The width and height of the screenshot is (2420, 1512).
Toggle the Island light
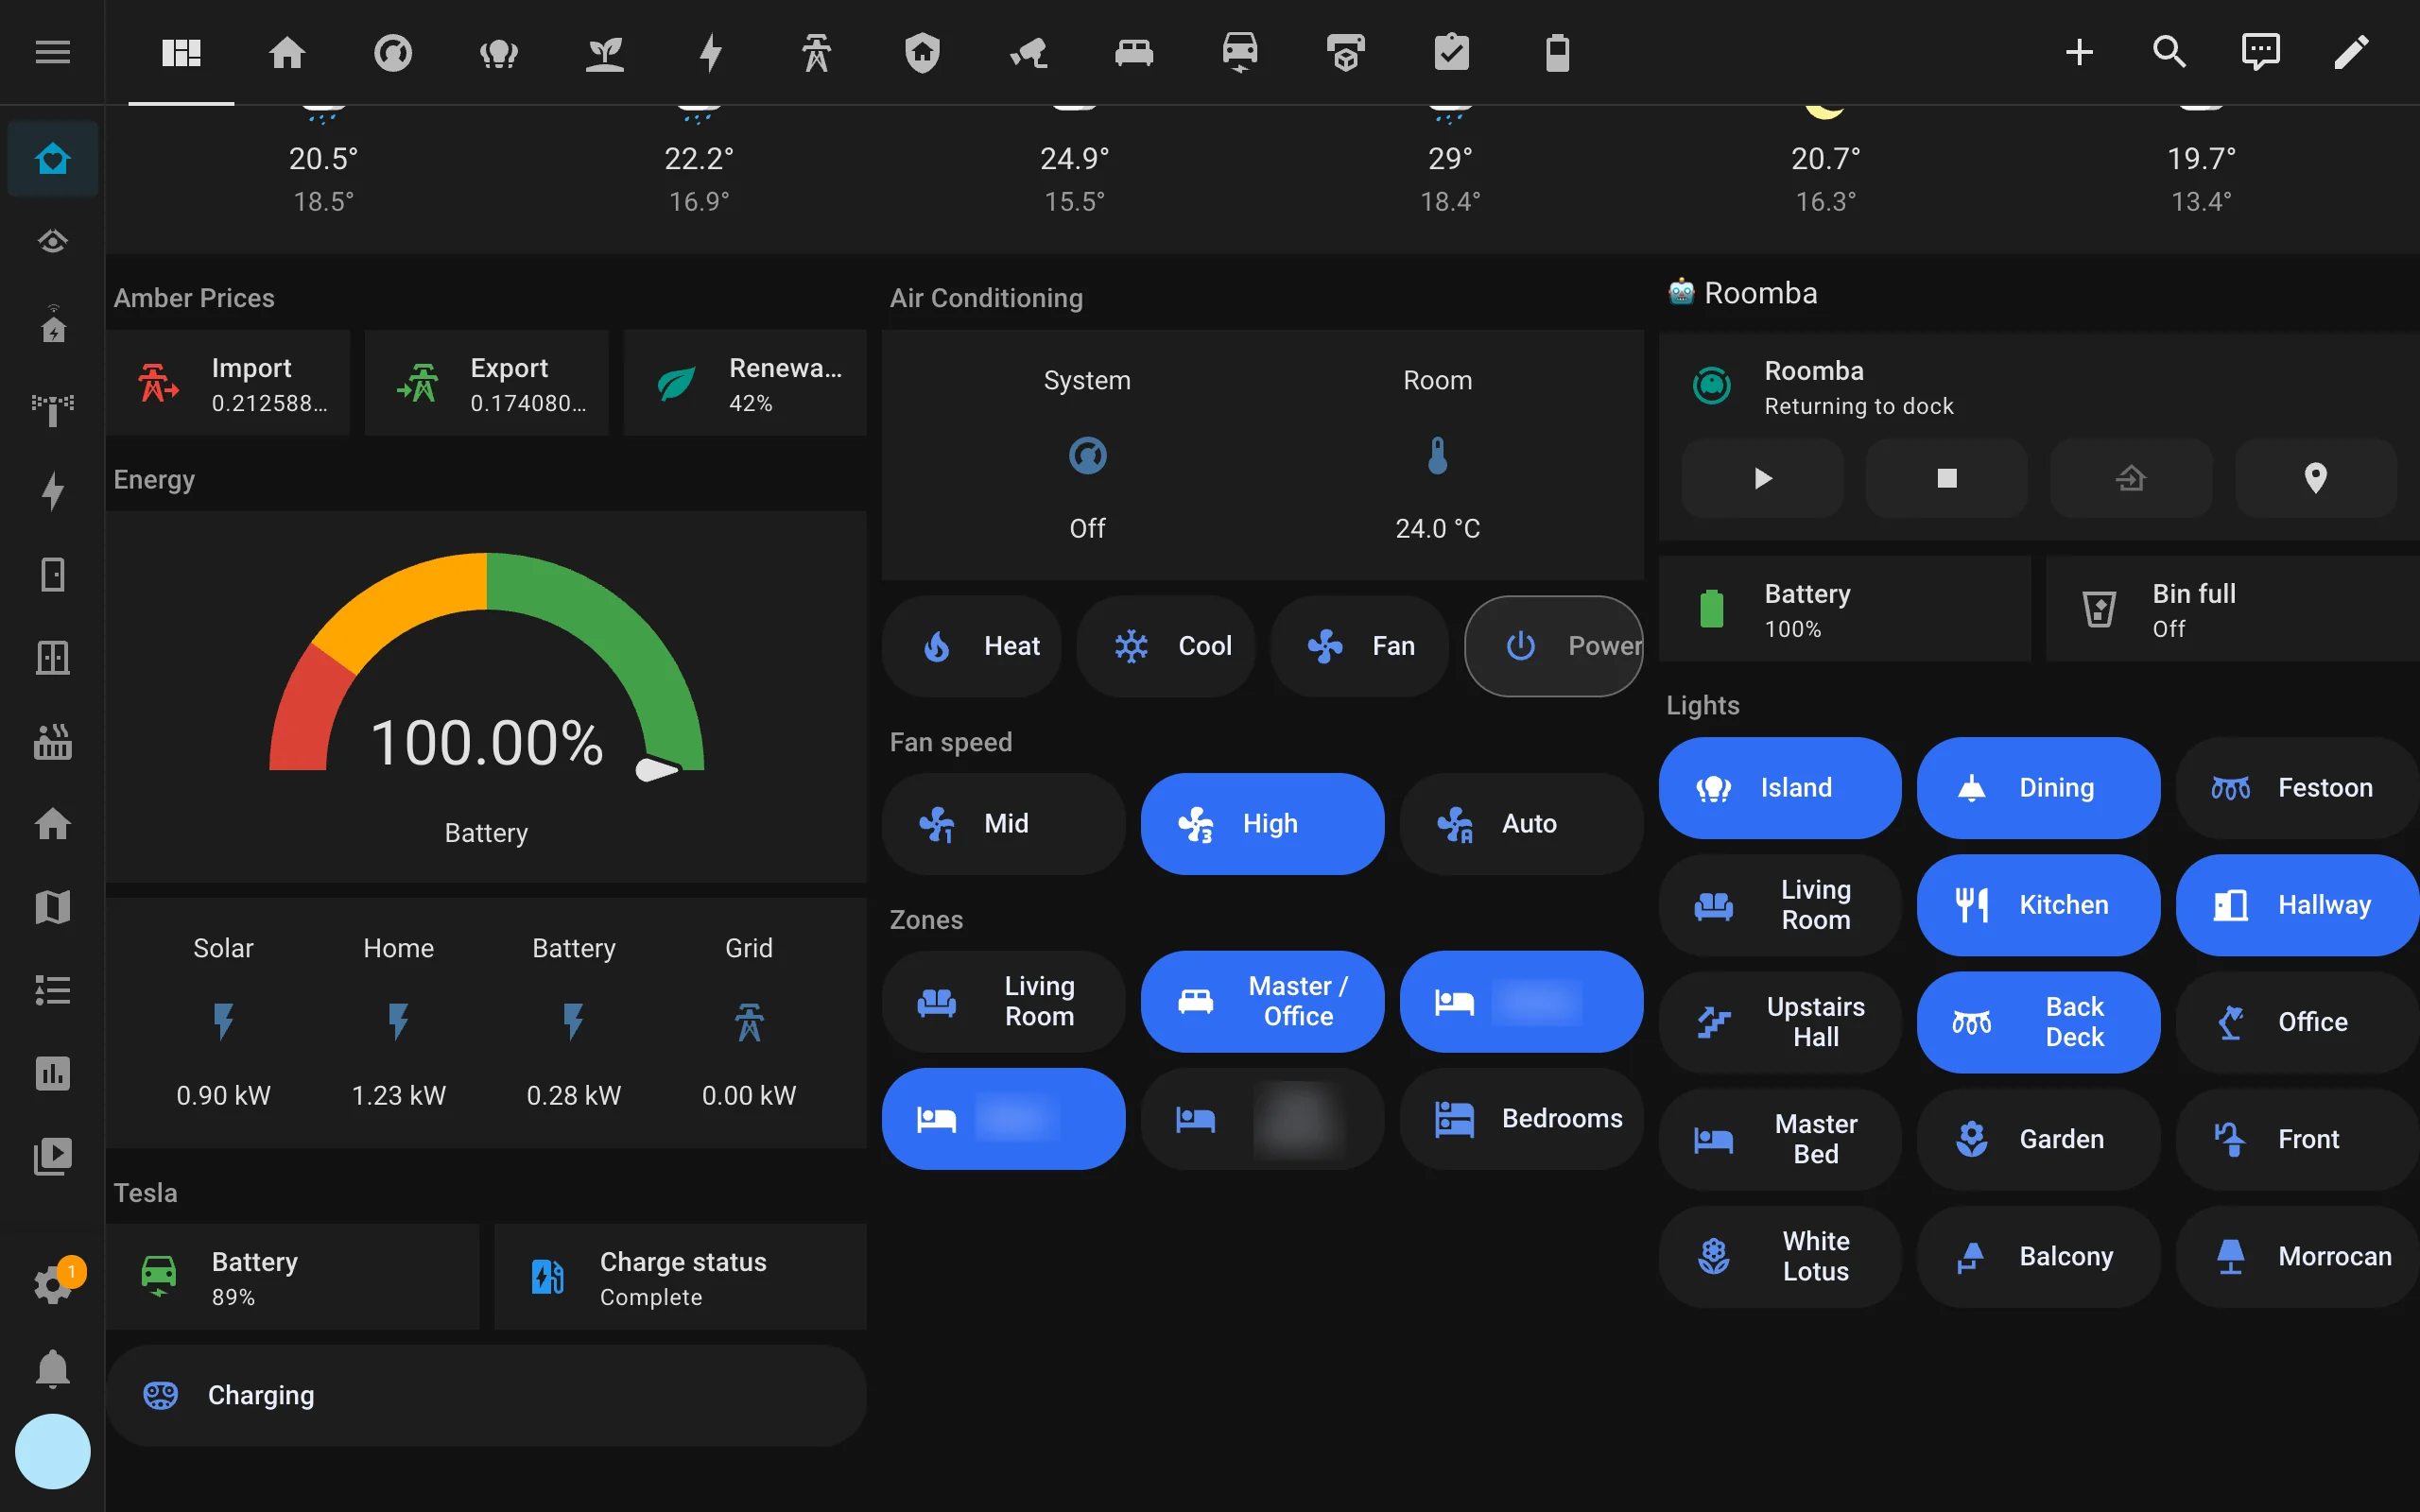pyautogui.click(x=1780, y=788)
